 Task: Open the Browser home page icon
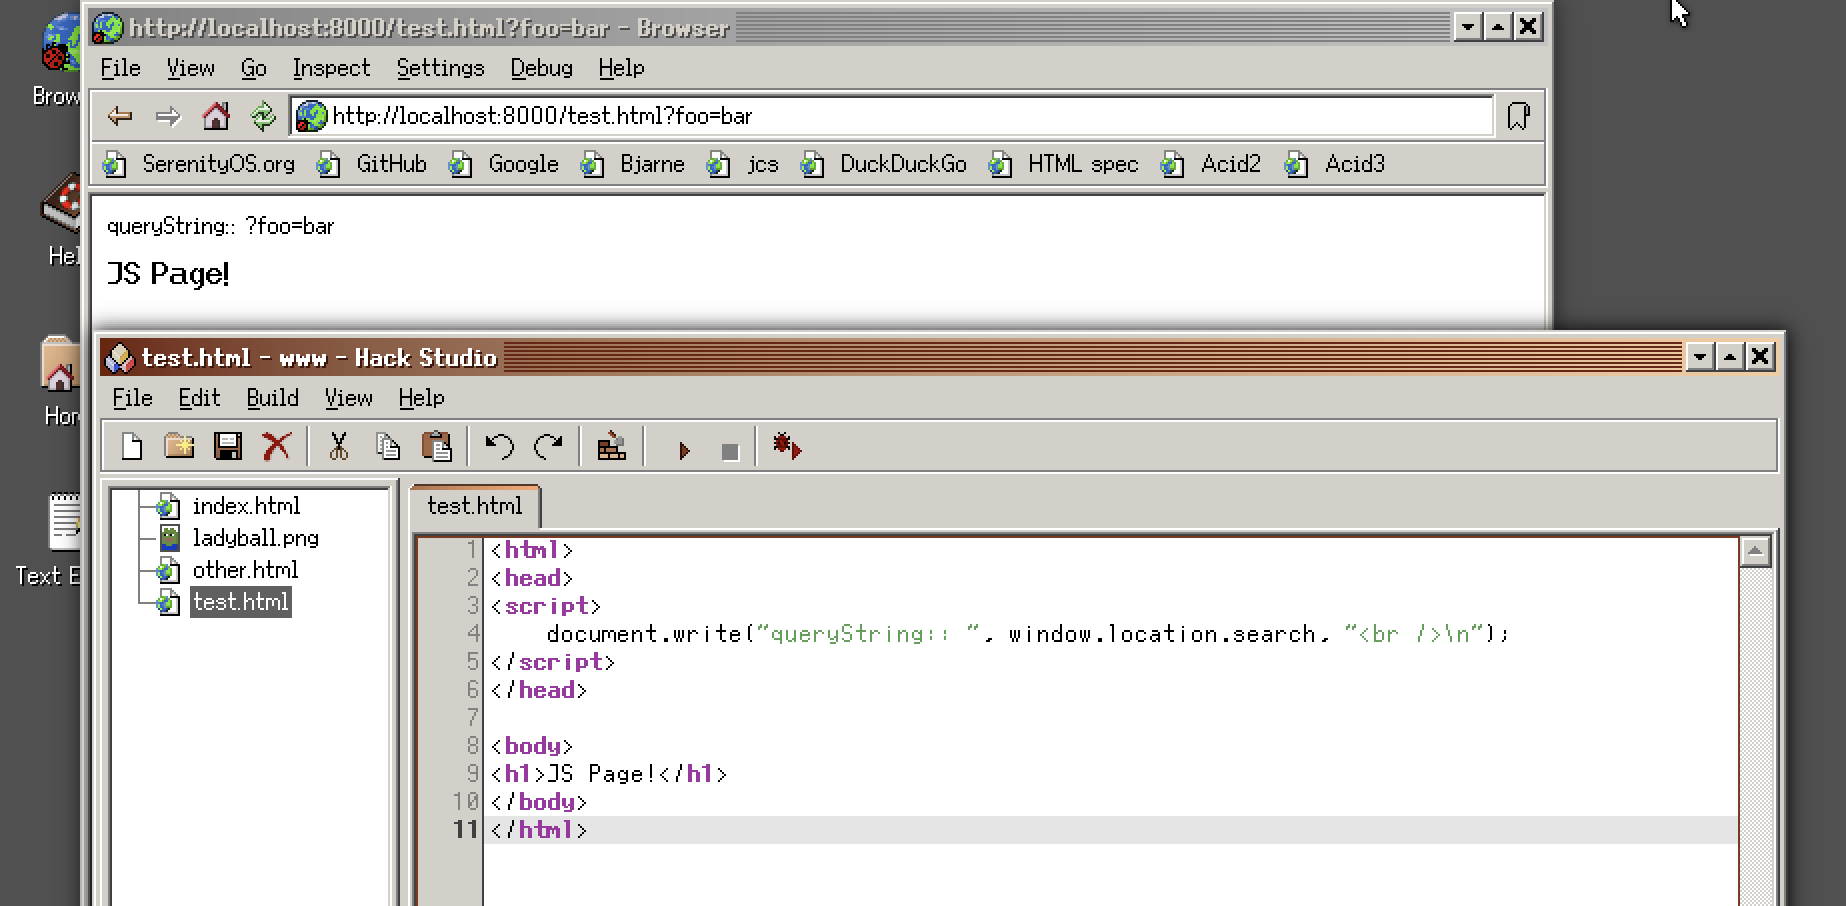click(x=216, y=116)
